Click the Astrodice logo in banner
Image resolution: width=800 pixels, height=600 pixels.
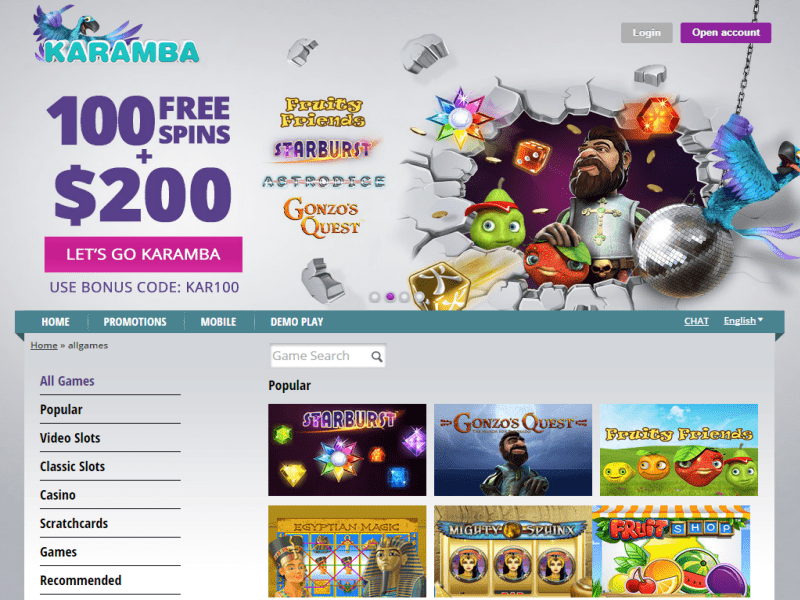pyautogui.click(x=323, y=182)
